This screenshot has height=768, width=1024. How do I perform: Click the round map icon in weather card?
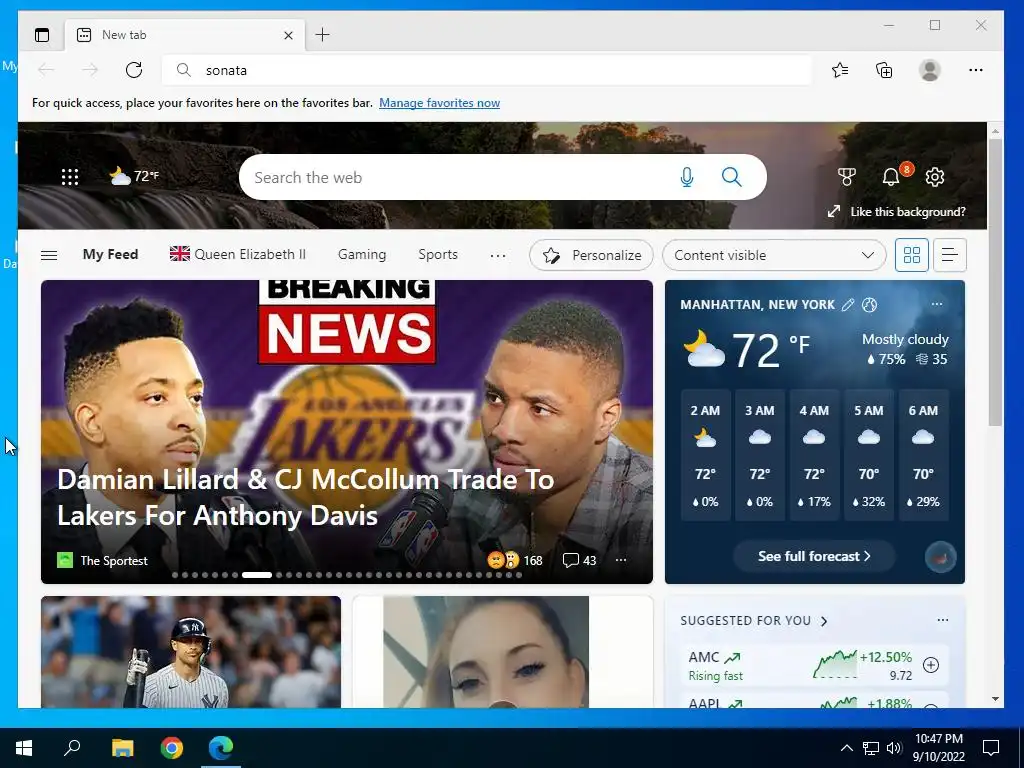coord(940,557)
